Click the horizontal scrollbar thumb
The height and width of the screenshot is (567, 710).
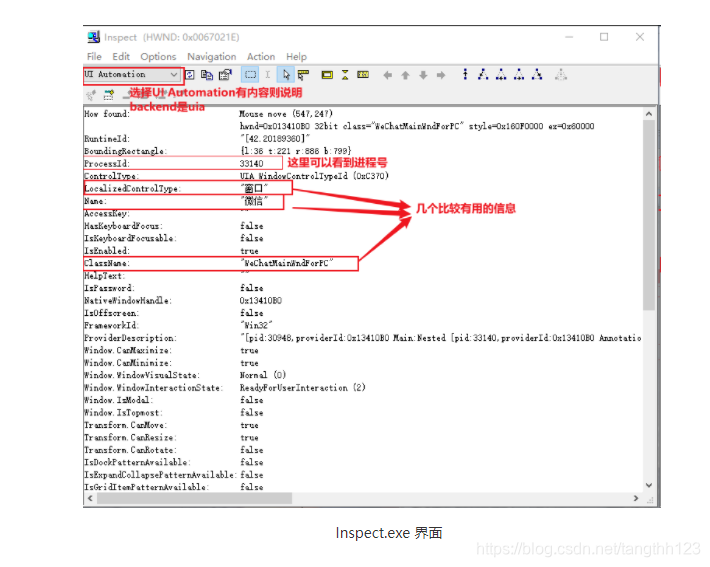[x=195, y=498]
